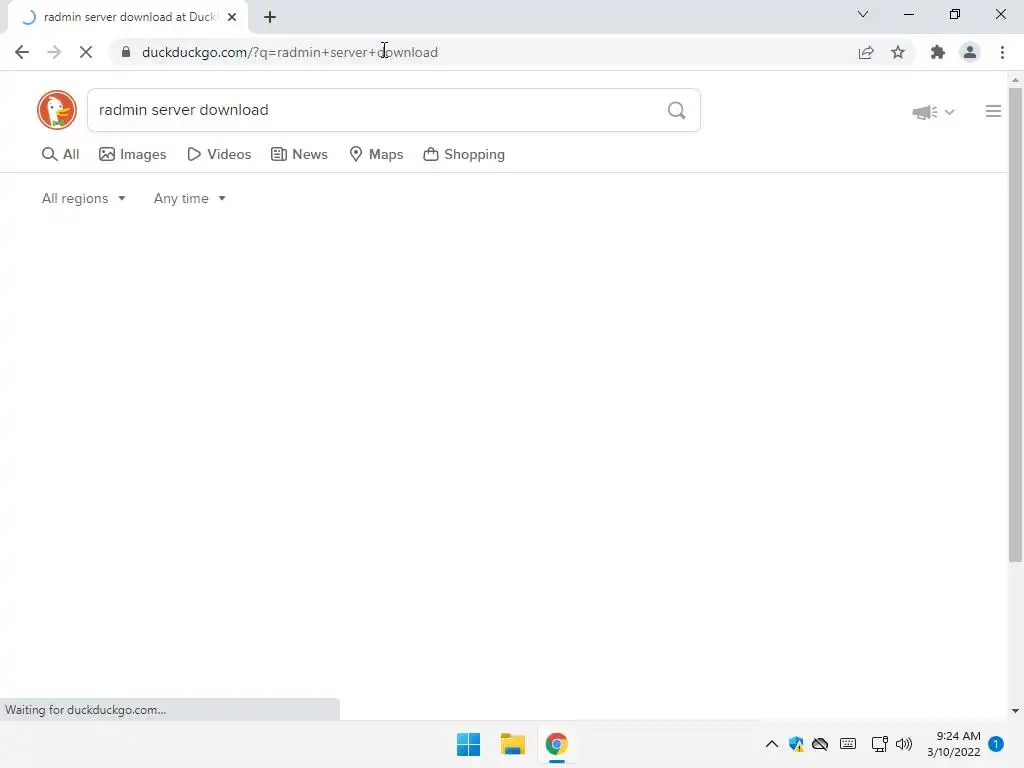Open the megaphone feedback dropdown
The image size is (1024, 768).
click(933, 112)
